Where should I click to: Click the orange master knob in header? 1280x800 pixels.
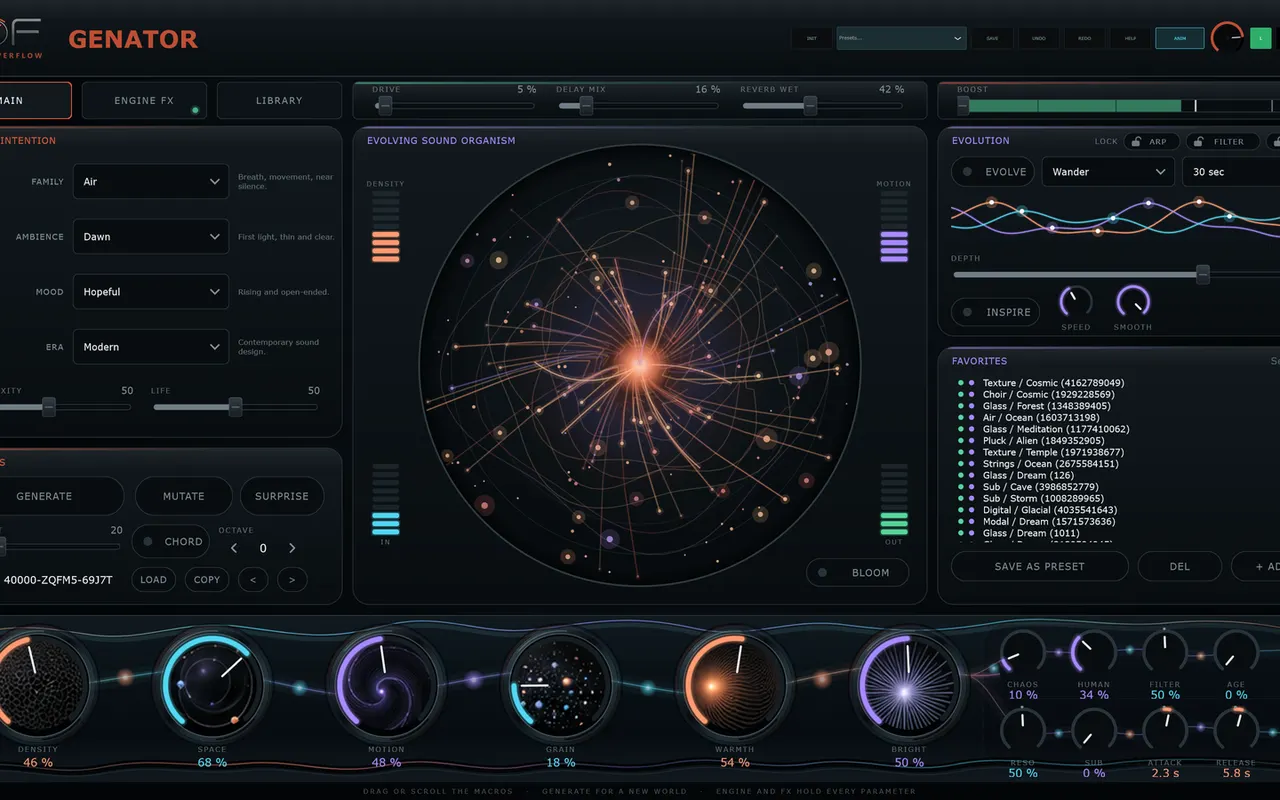coord(1226,39)
